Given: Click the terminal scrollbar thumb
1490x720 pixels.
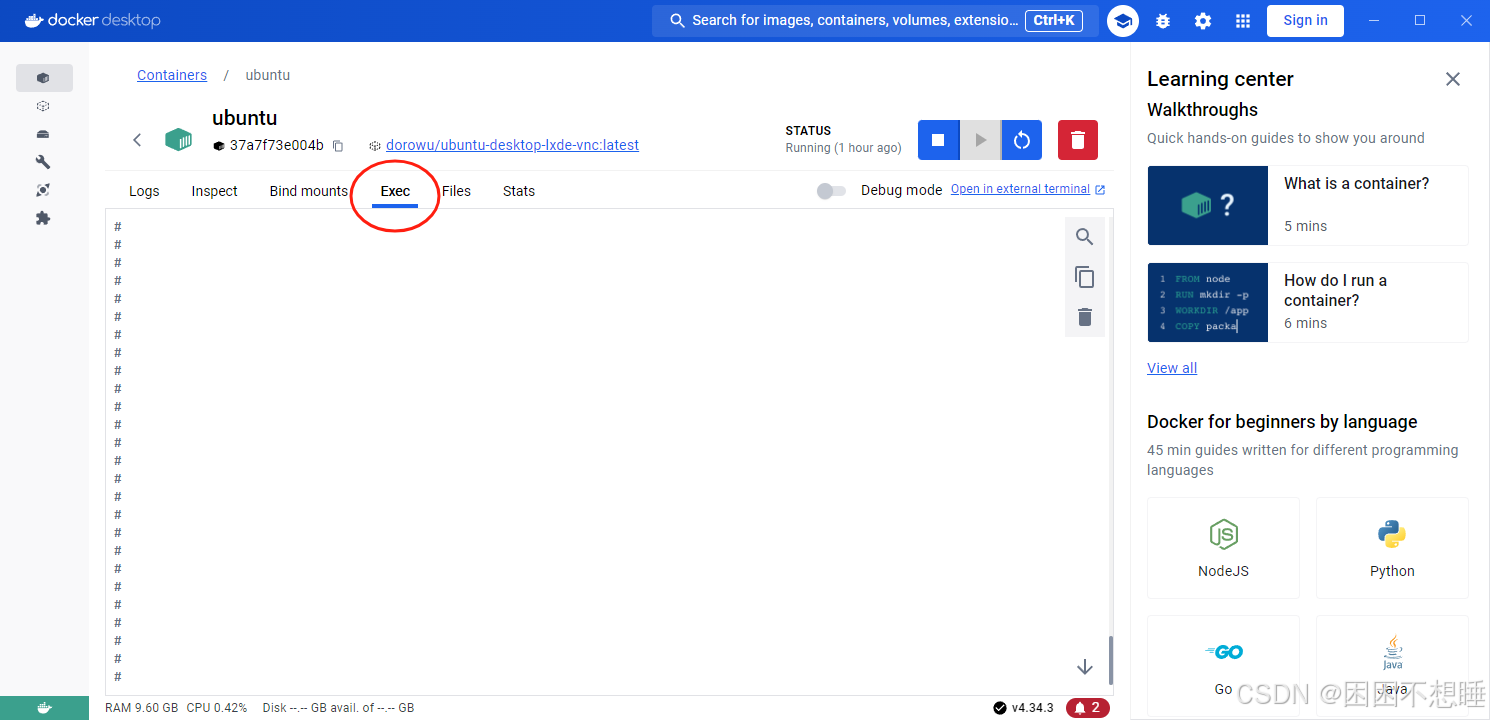Looking at the screenshot, I should click(x=1110, y=659).
